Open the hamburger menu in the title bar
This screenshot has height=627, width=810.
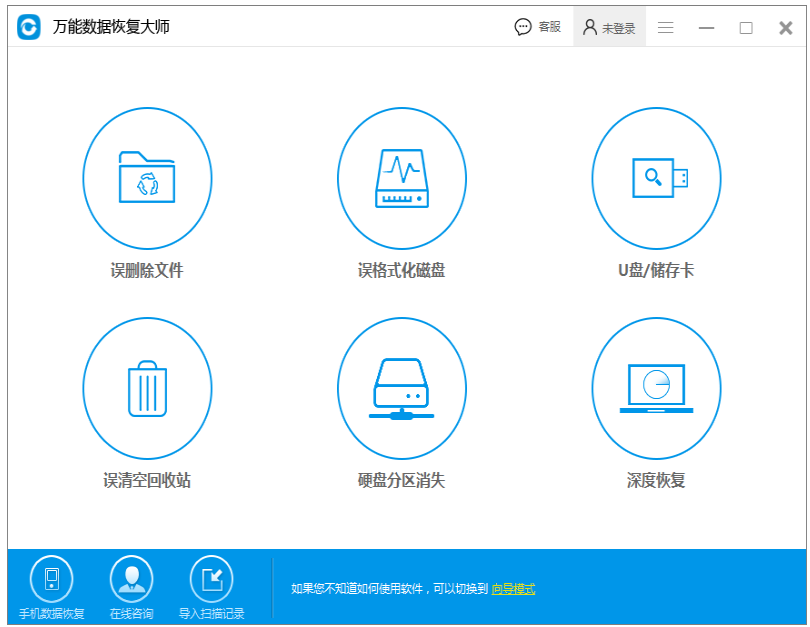click(x=665, y=27)
